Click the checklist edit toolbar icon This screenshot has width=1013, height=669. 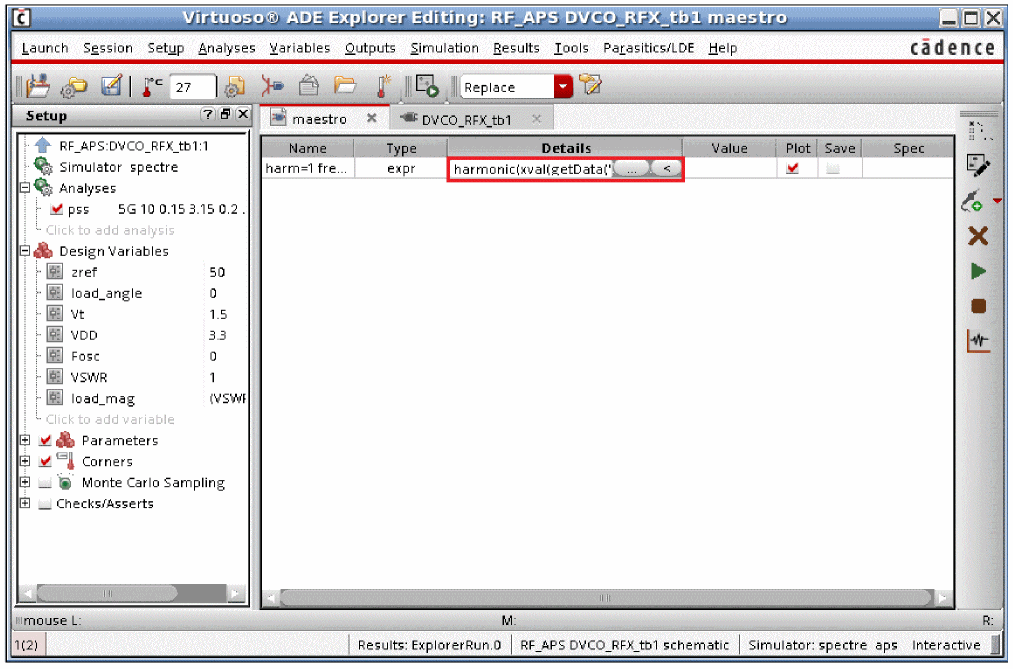pos(111,86)
